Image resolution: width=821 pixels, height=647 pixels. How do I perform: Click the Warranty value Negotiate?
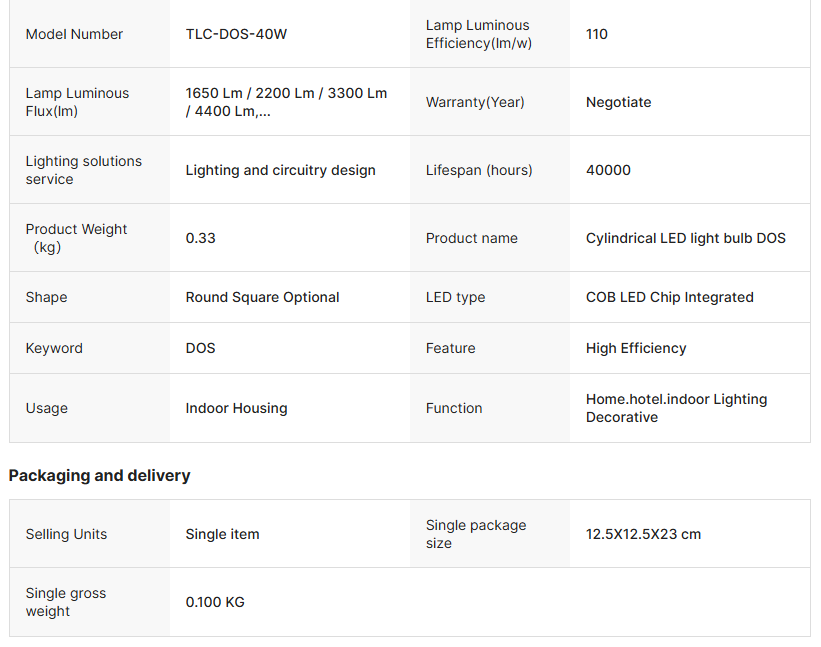[618, 102]
